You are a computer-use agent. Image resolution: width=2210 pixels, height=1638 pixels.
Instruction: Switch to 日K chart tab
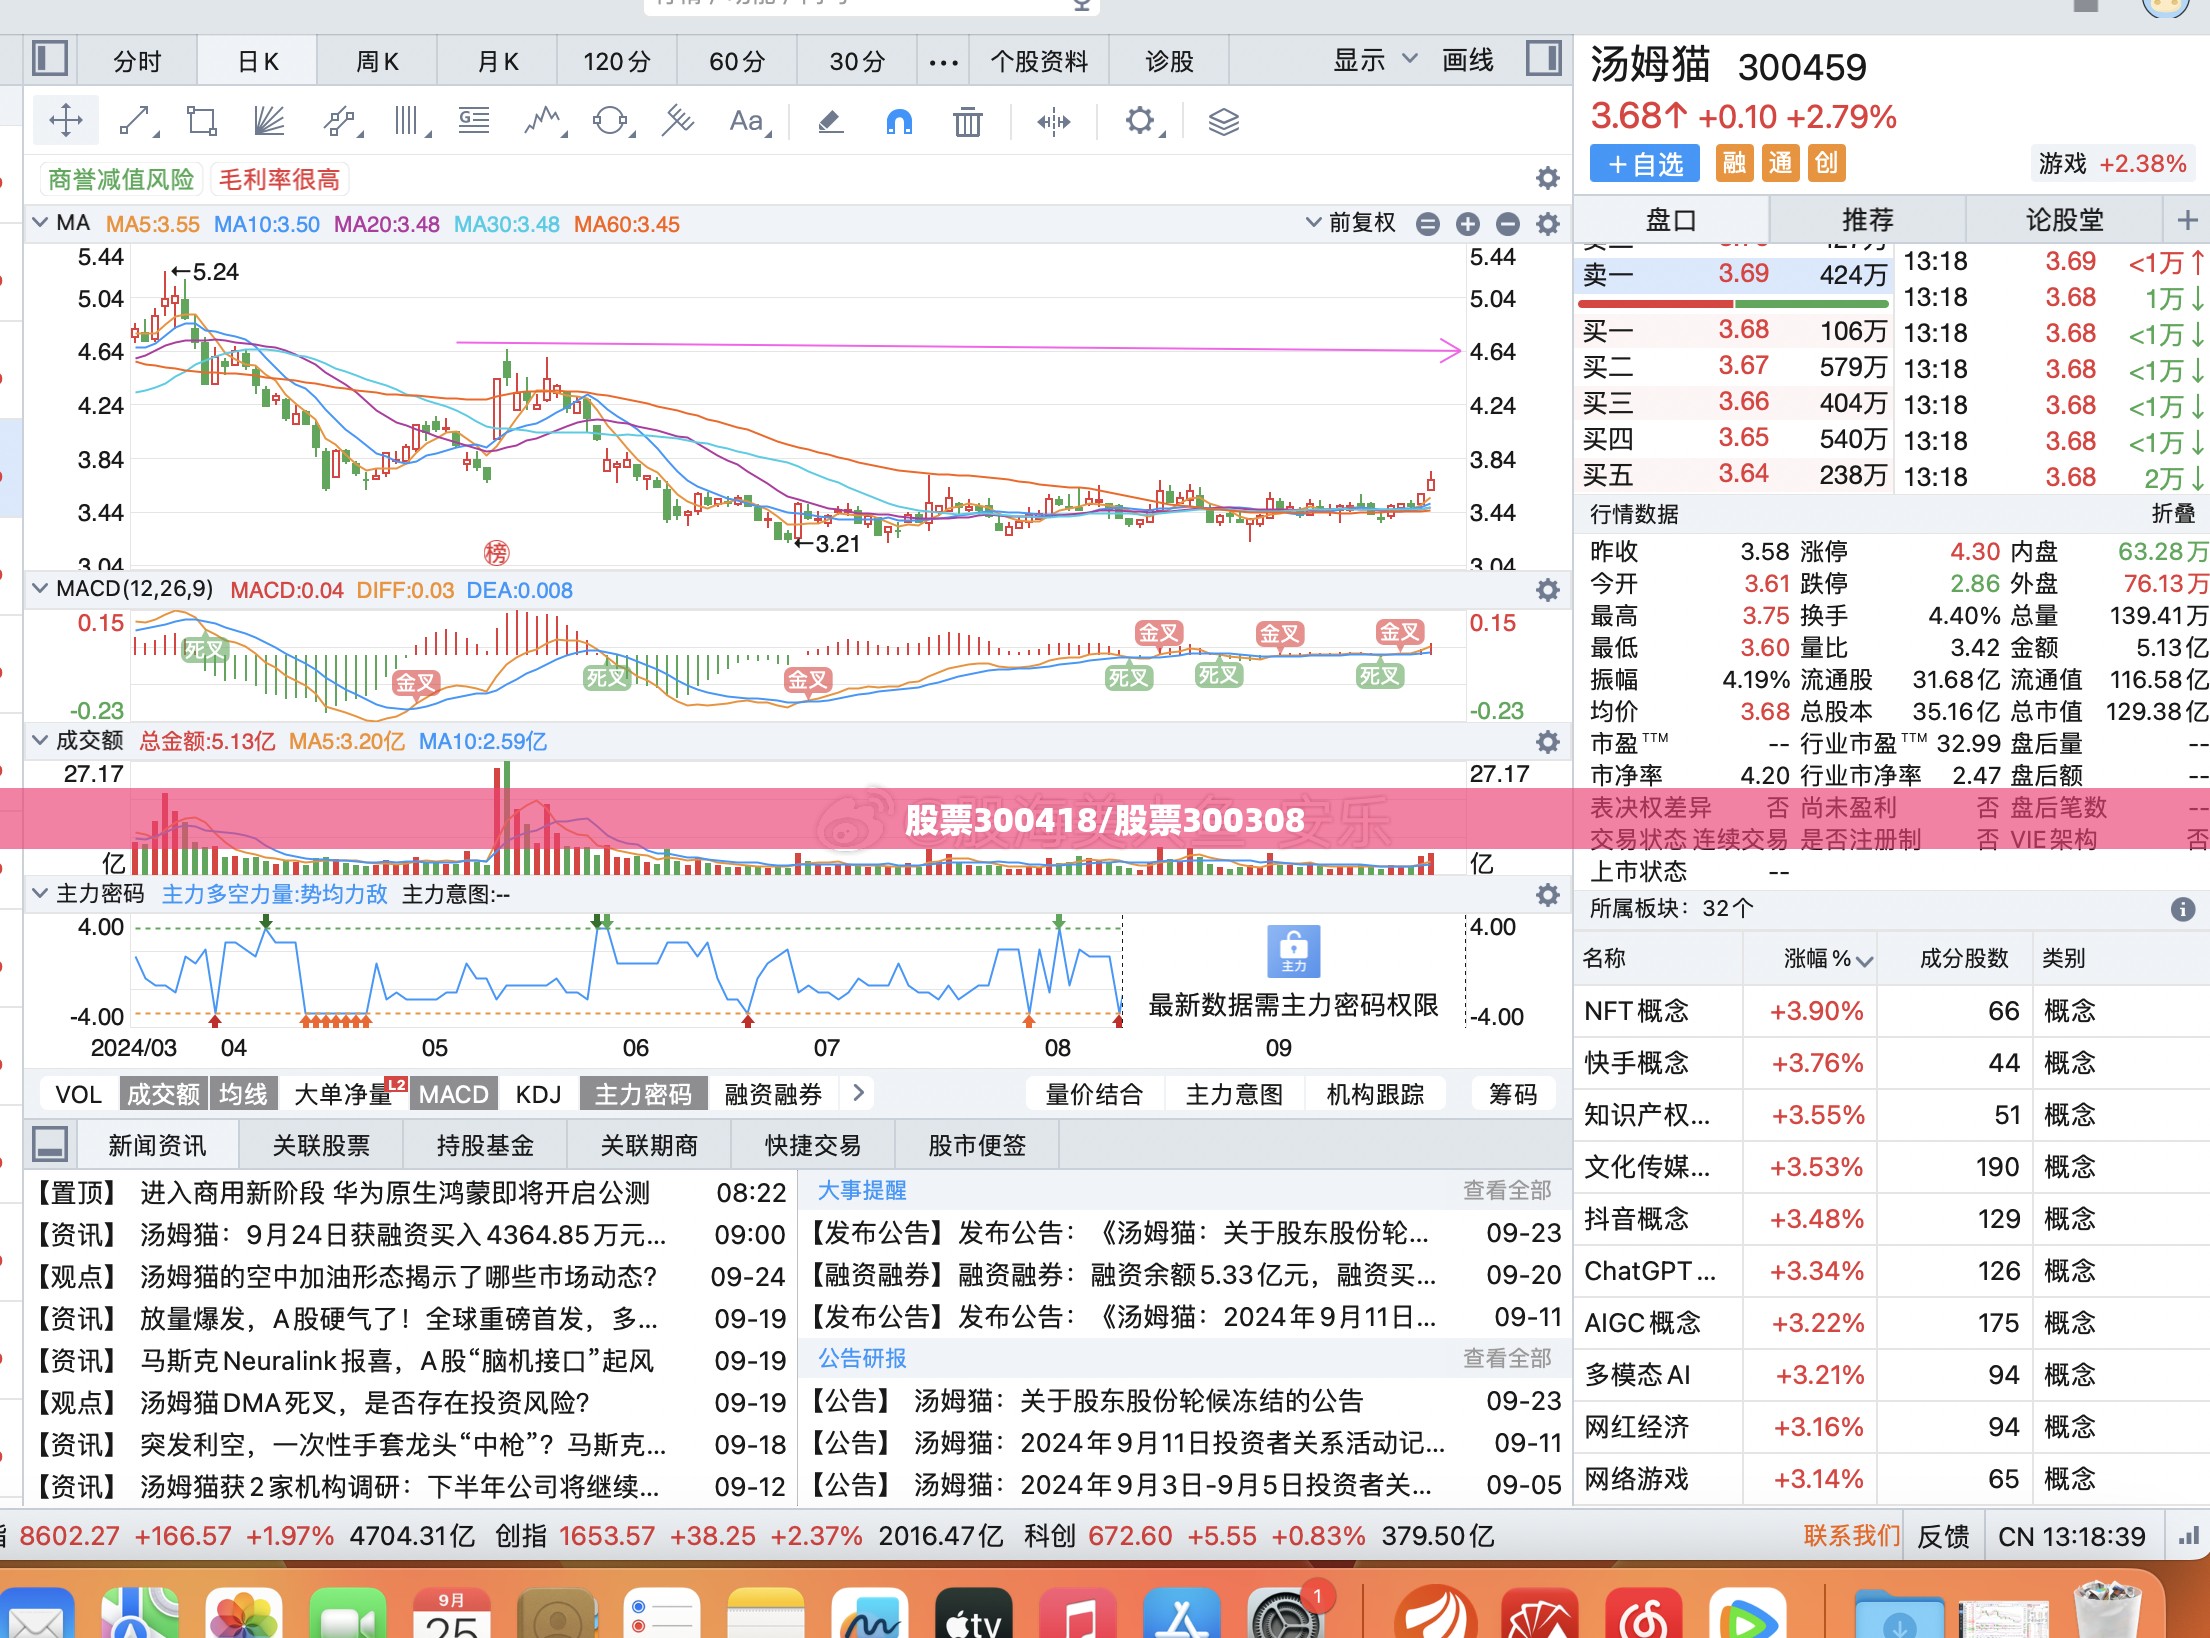point(257,61)
